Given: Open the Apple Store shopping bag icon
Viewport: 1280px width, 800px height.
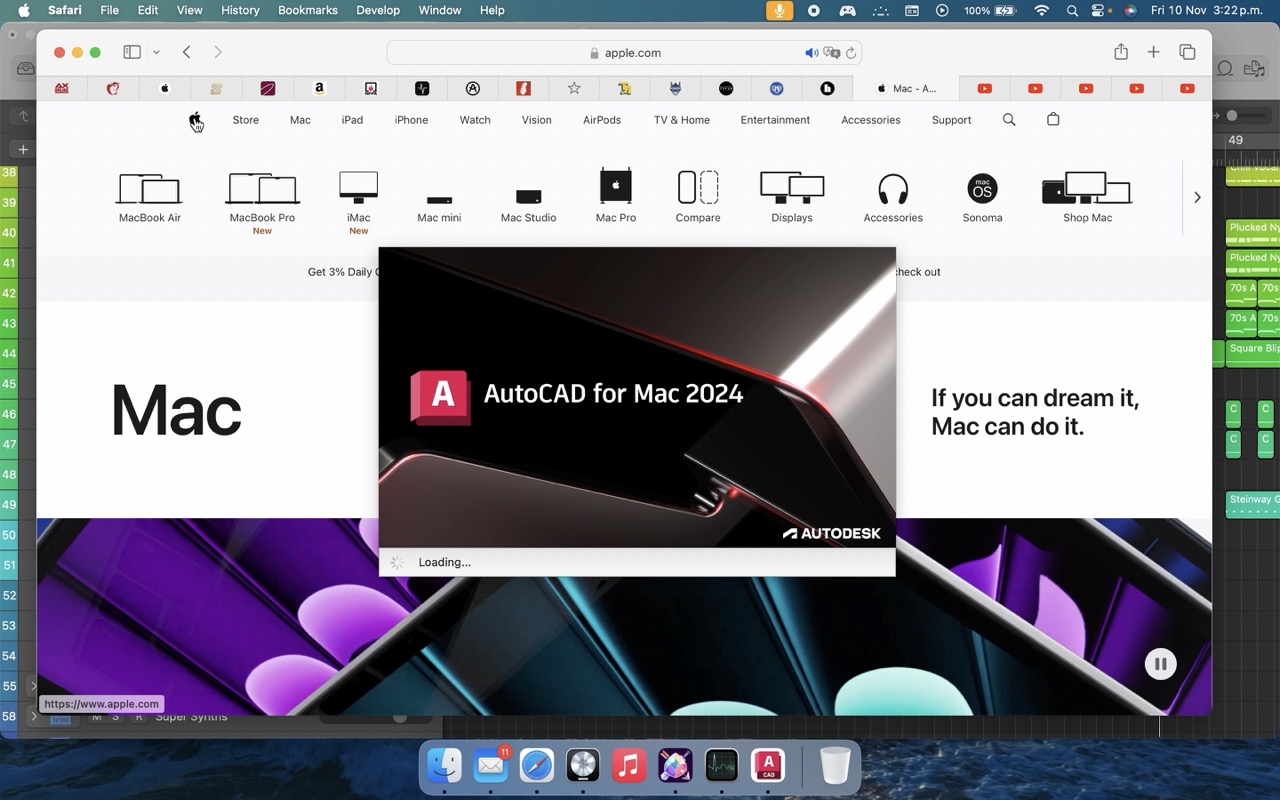Looking at the screenshot, I should click(x=1052, y=120).
